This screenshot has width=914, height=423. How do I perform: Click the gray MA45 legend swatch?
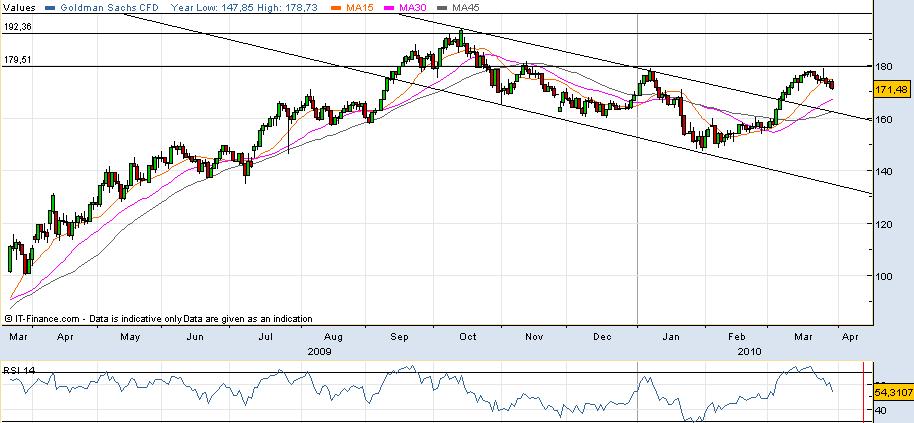pyautogui.click(x=442, y=8)
